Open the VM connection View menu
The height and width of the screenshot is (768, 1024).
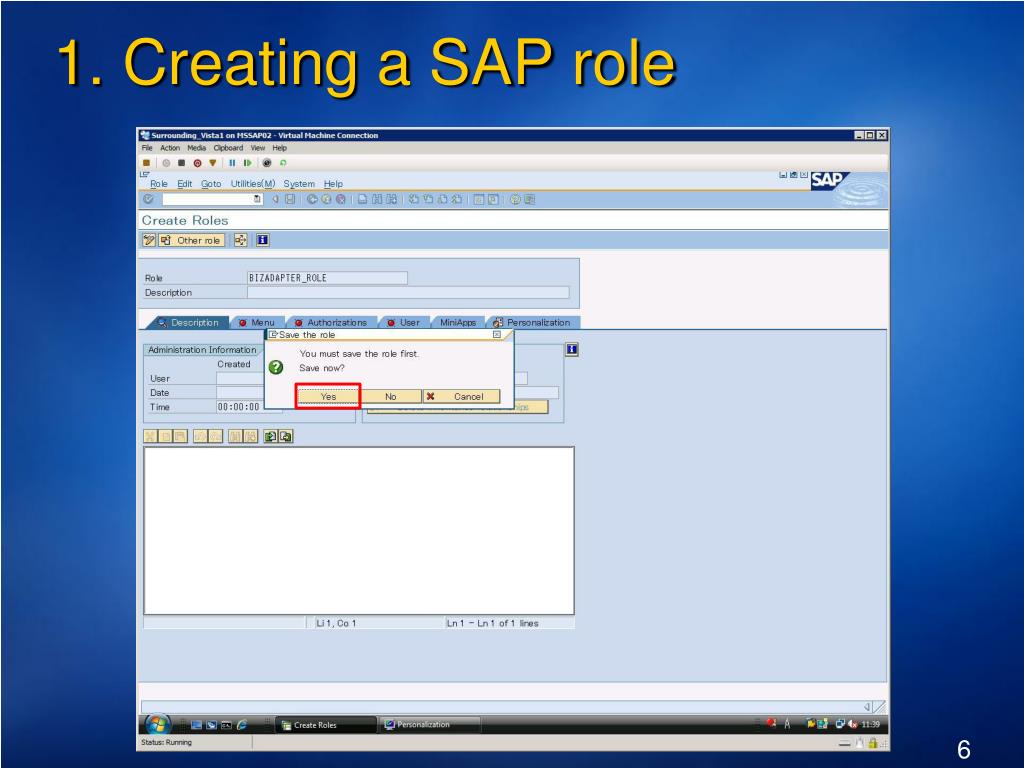[x=258, y=148]
